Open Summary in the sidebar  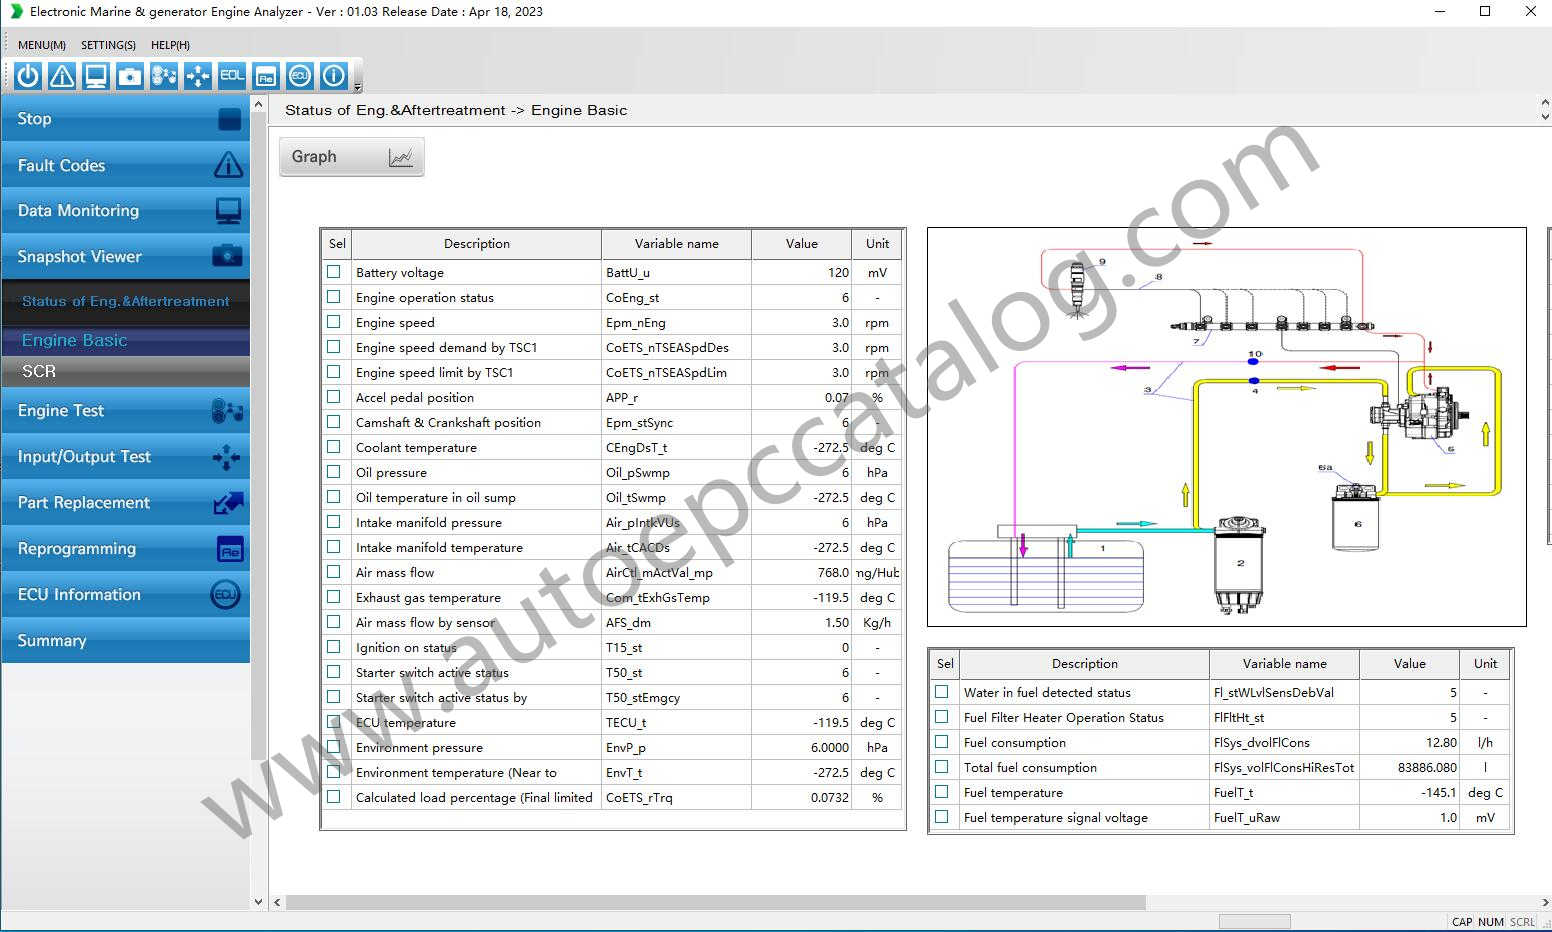(125, 641)
